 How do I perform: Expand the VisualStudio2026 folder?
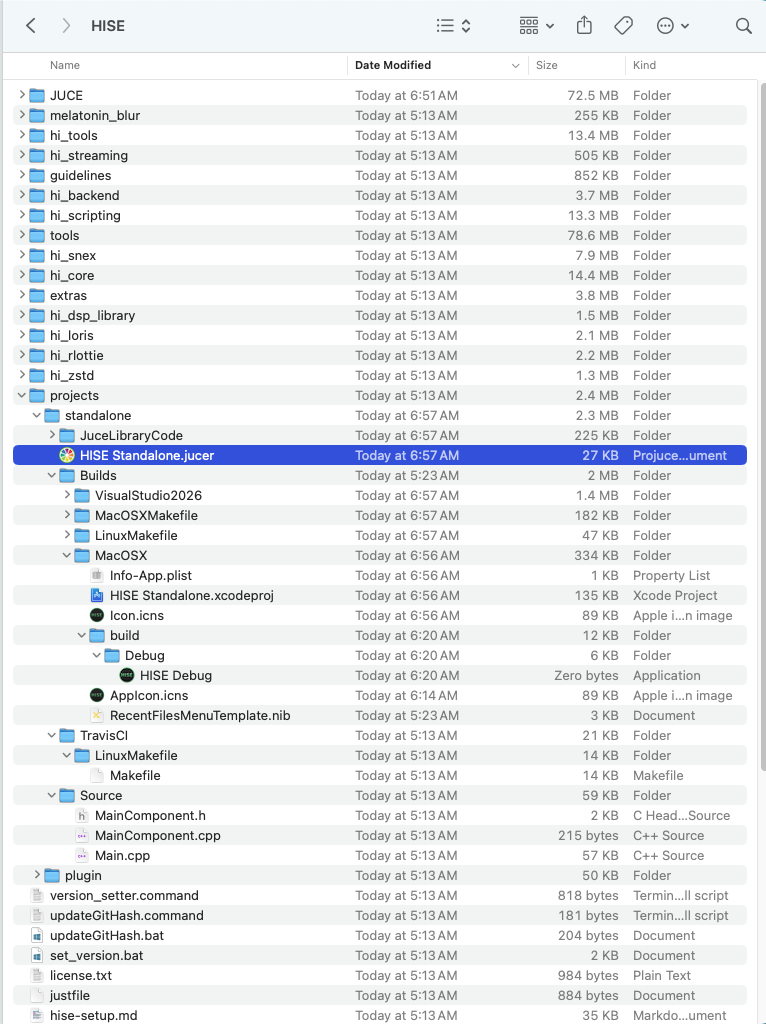(67, 495)
